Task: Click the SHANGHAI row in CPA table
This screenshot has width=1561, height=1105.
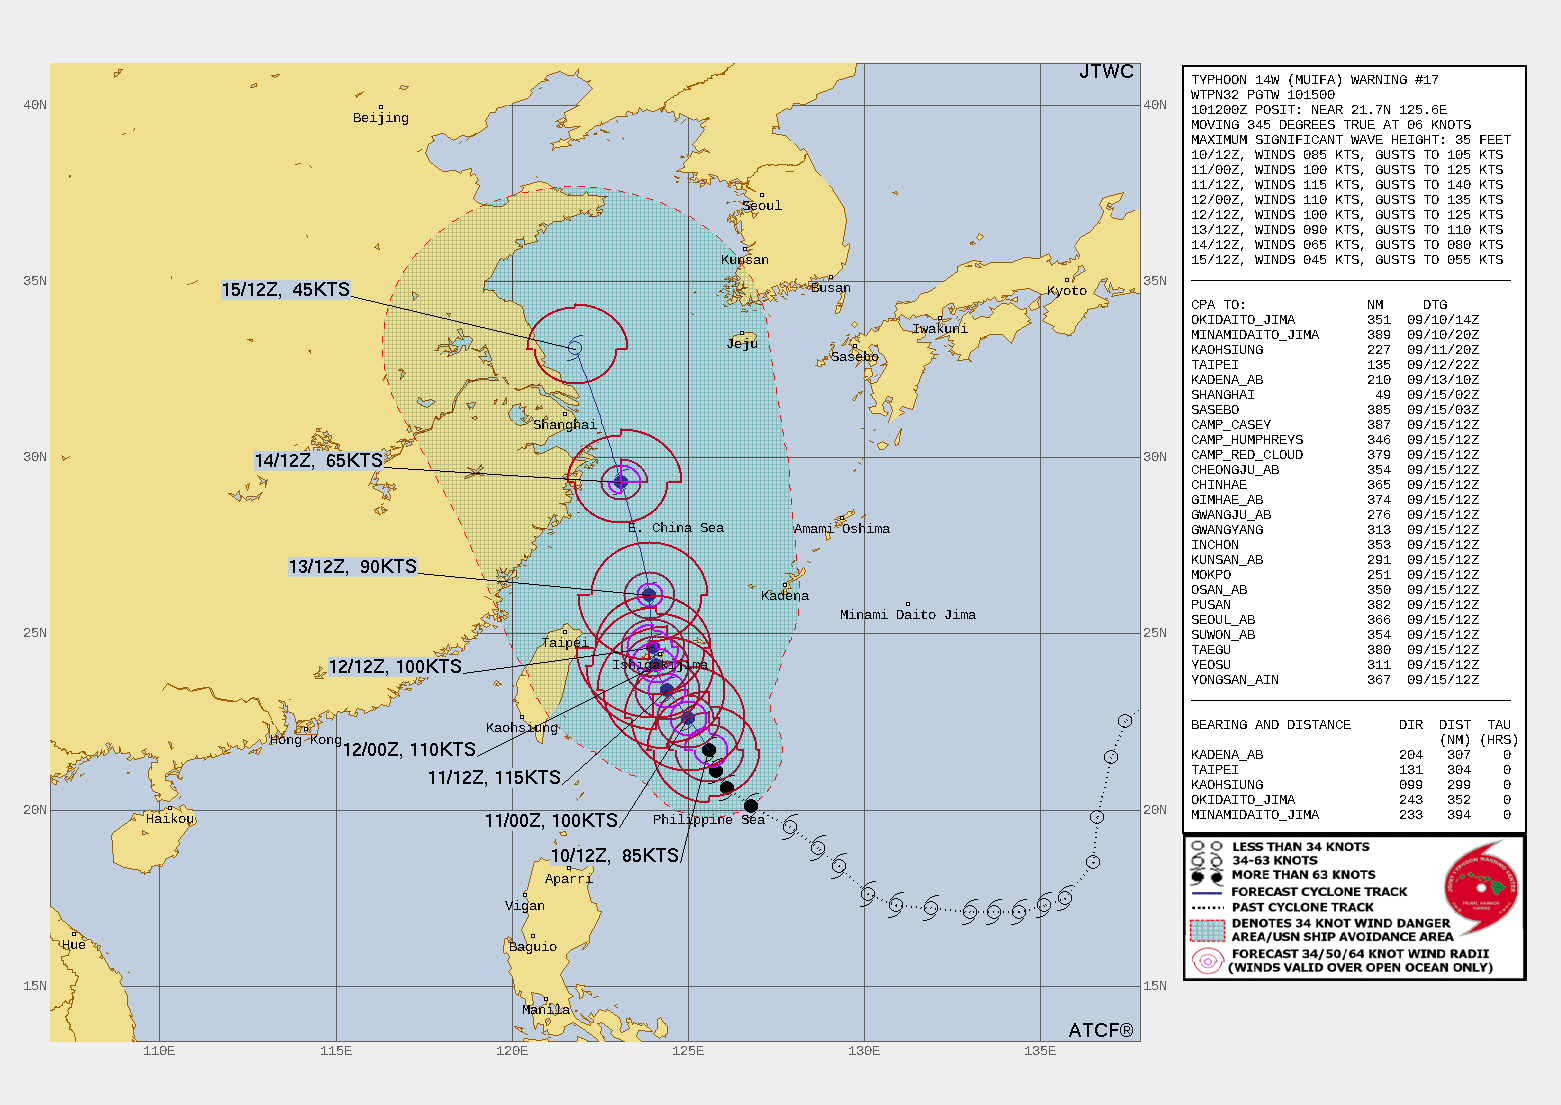Action: (x=1335, y=395)
